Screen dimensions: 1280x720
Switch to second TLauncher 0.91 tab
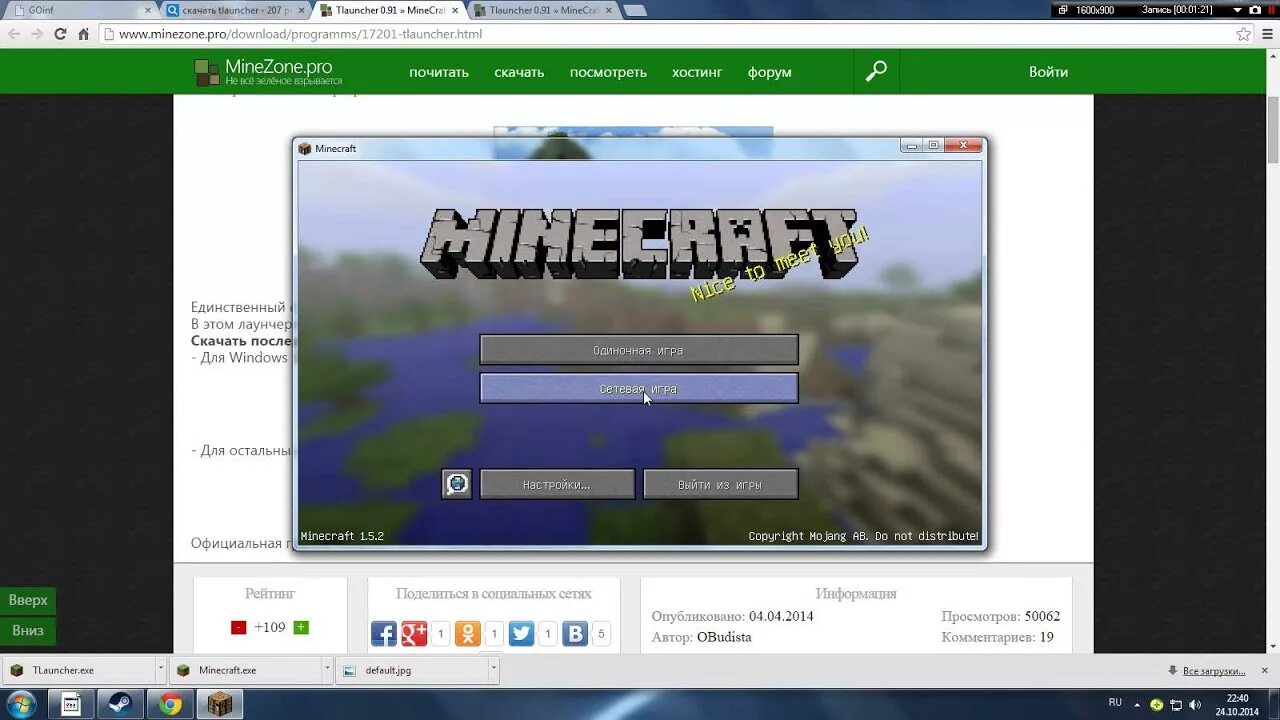pyautogui.click(x=543, y=10)
